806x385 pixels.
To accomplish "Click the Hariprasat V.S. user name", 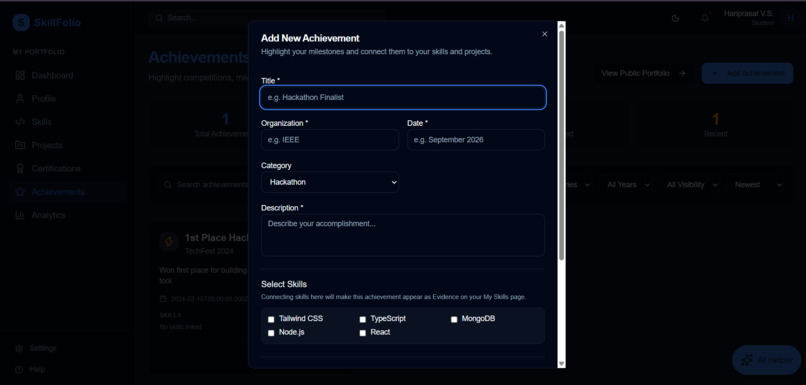I will point(748,14).
